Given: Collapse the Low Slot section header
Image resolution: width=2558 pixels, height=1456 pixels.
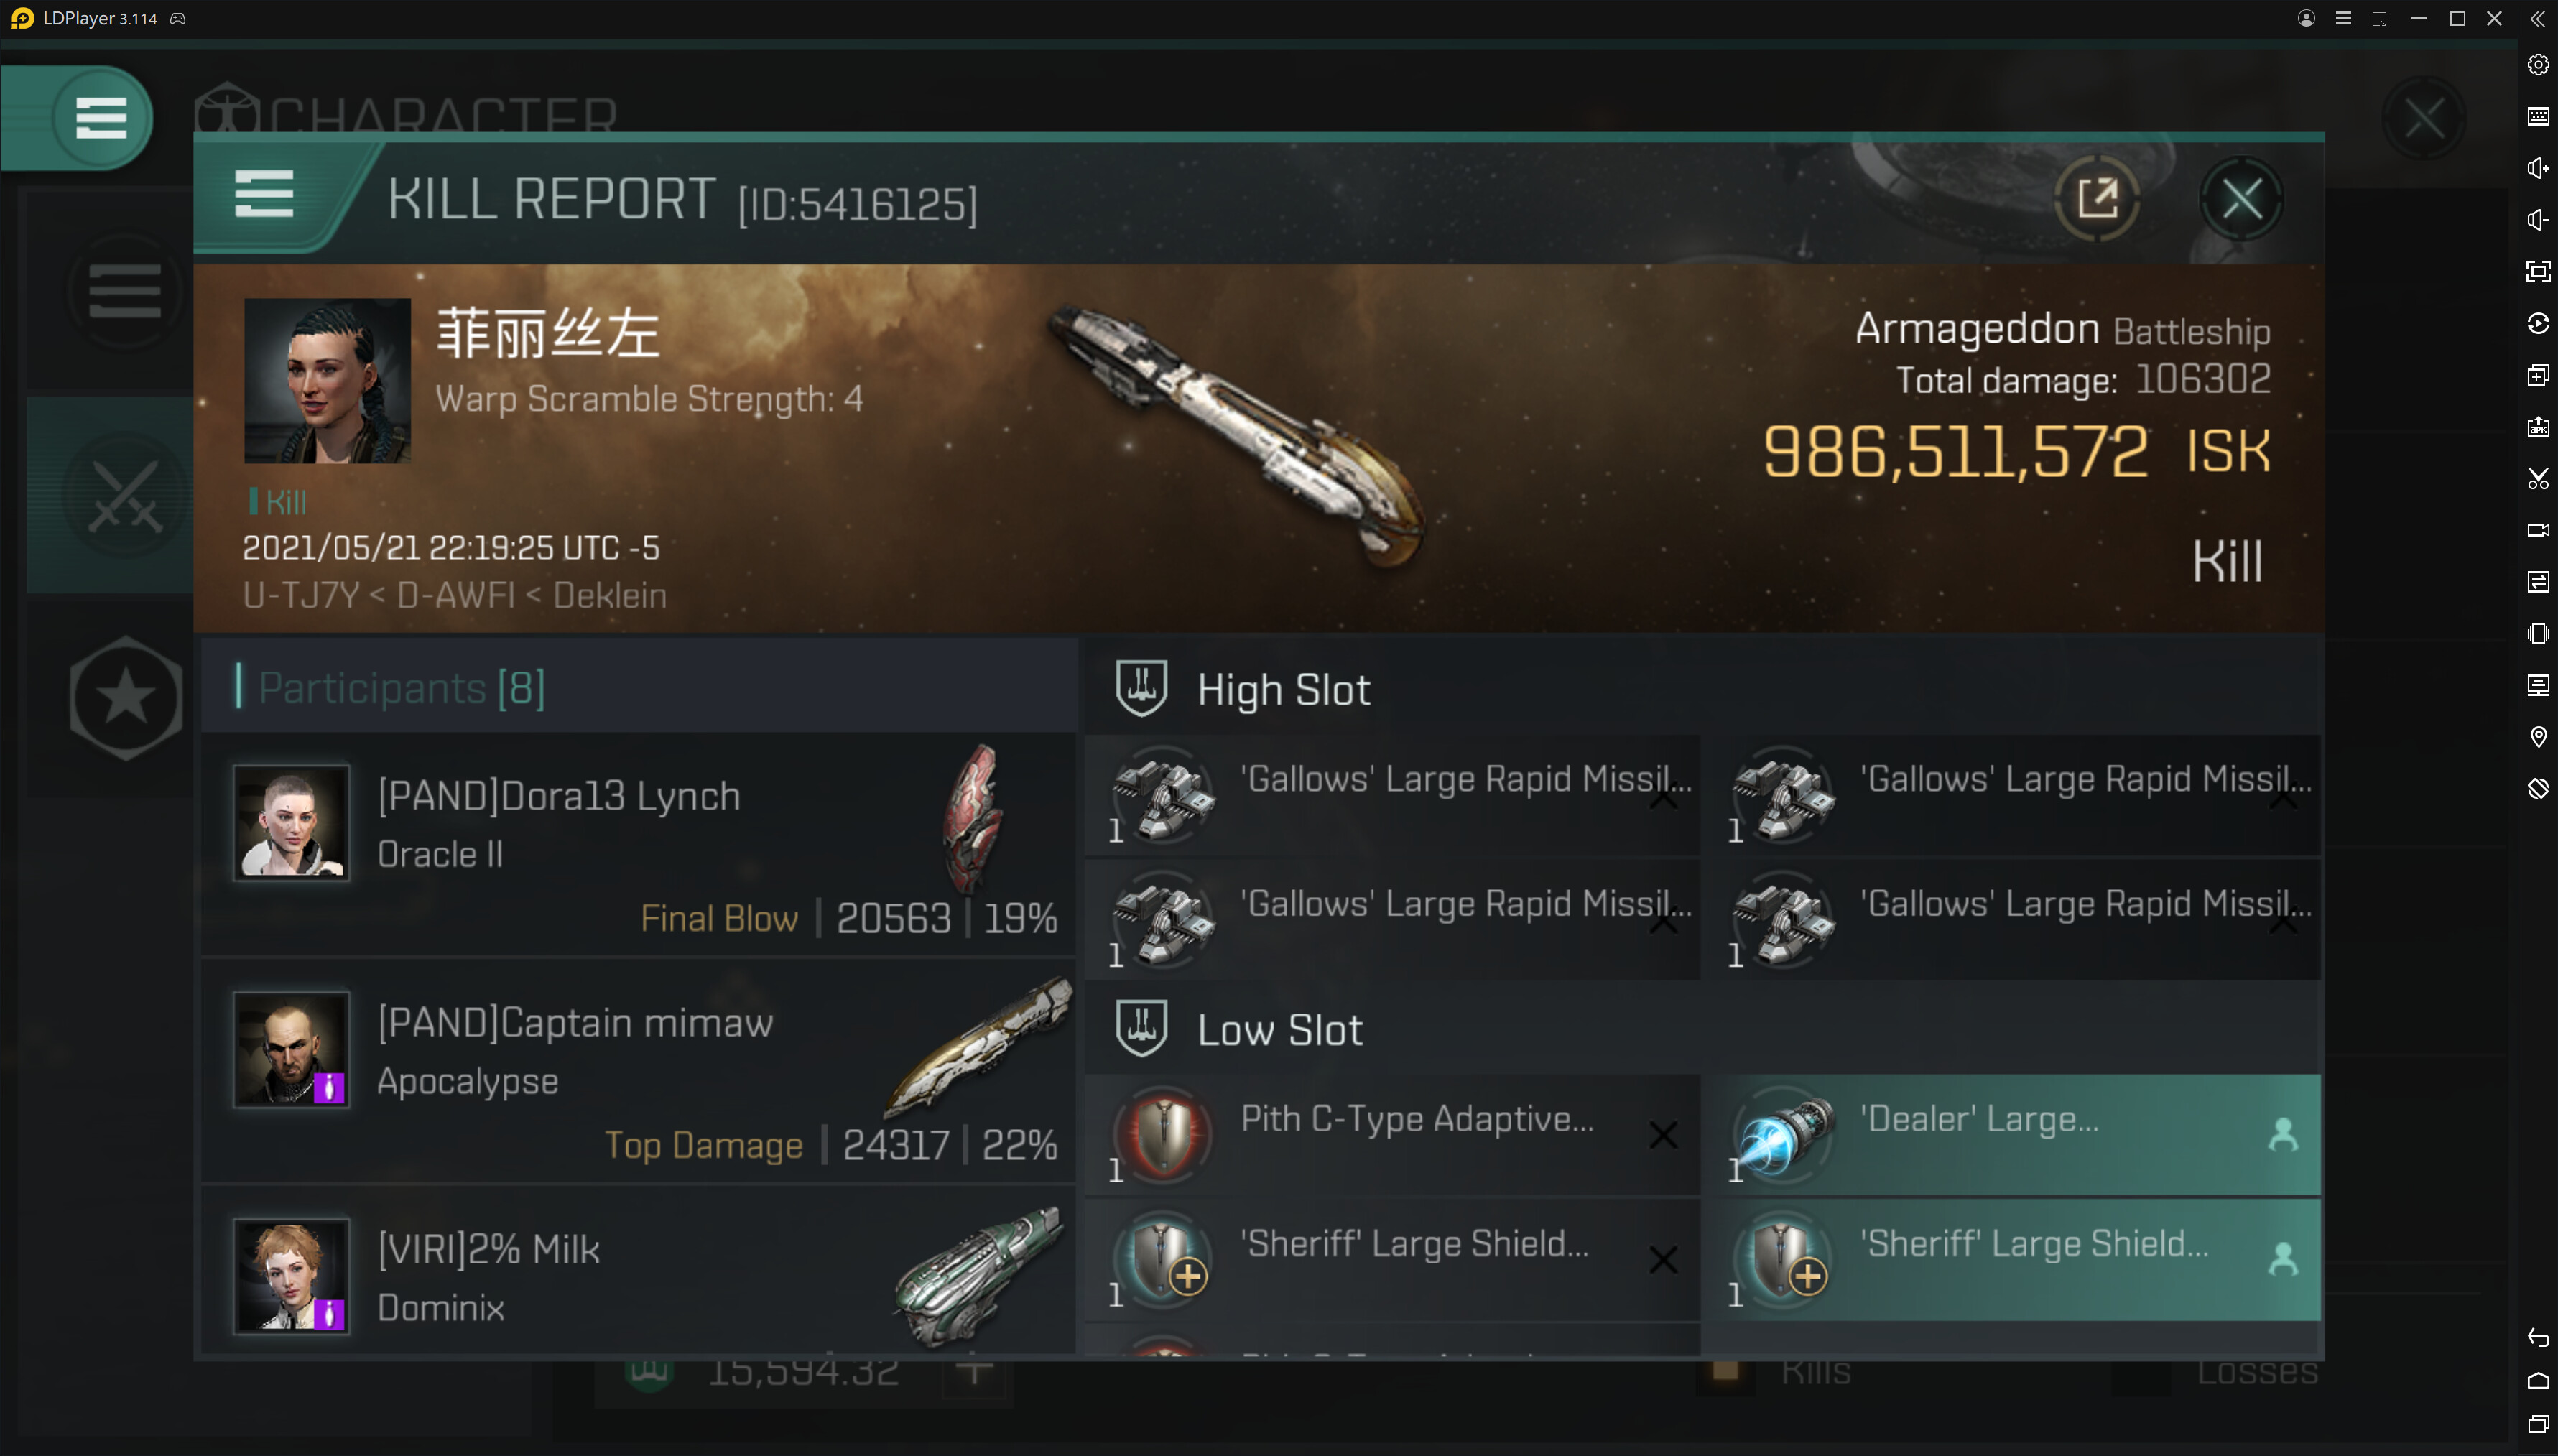Looking at the screenshot, I should 1279,1030.
